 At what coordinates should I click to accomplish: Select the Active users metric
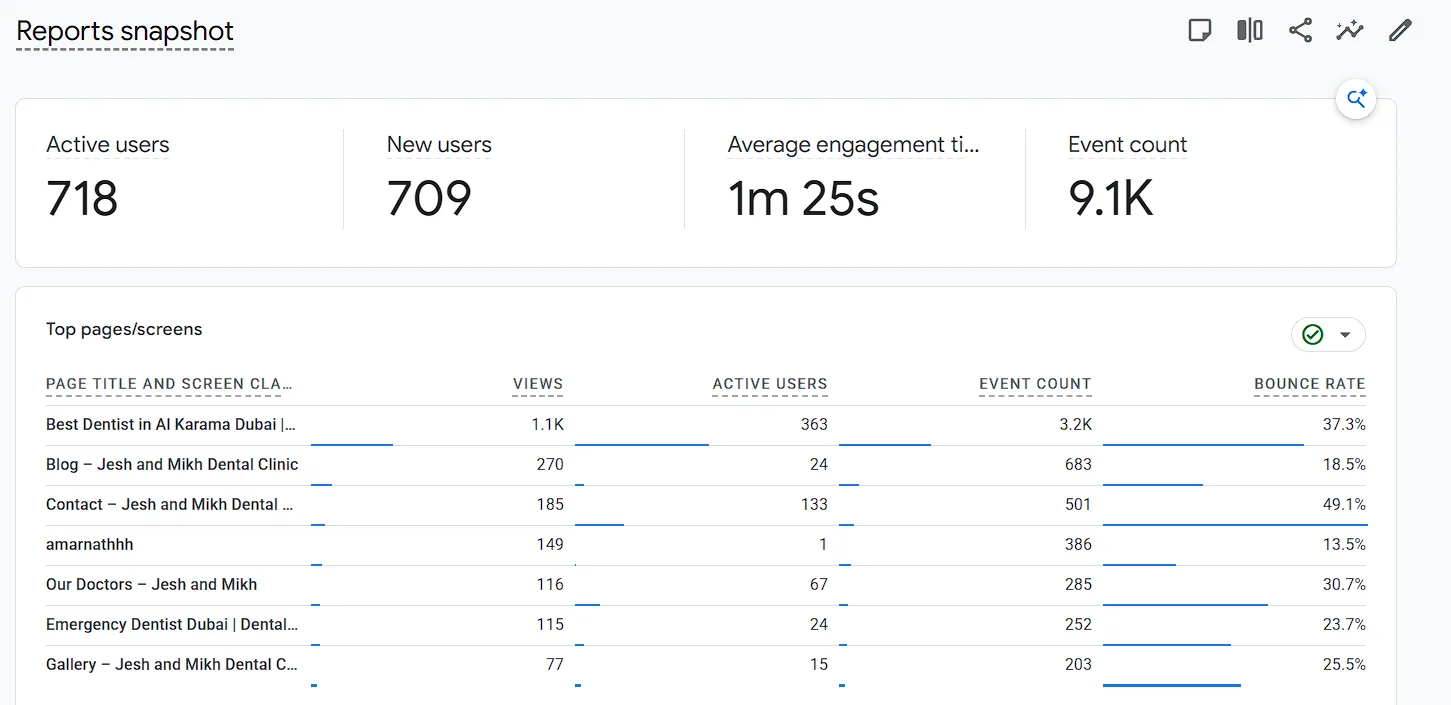[x=108, y=145]
